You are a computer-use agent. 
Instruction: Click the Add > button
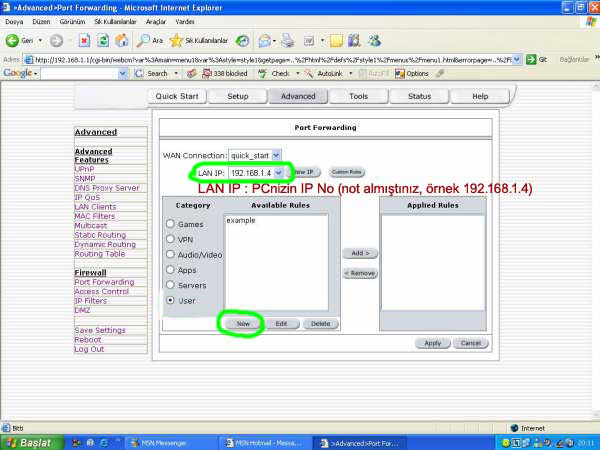tap(360, 253)
